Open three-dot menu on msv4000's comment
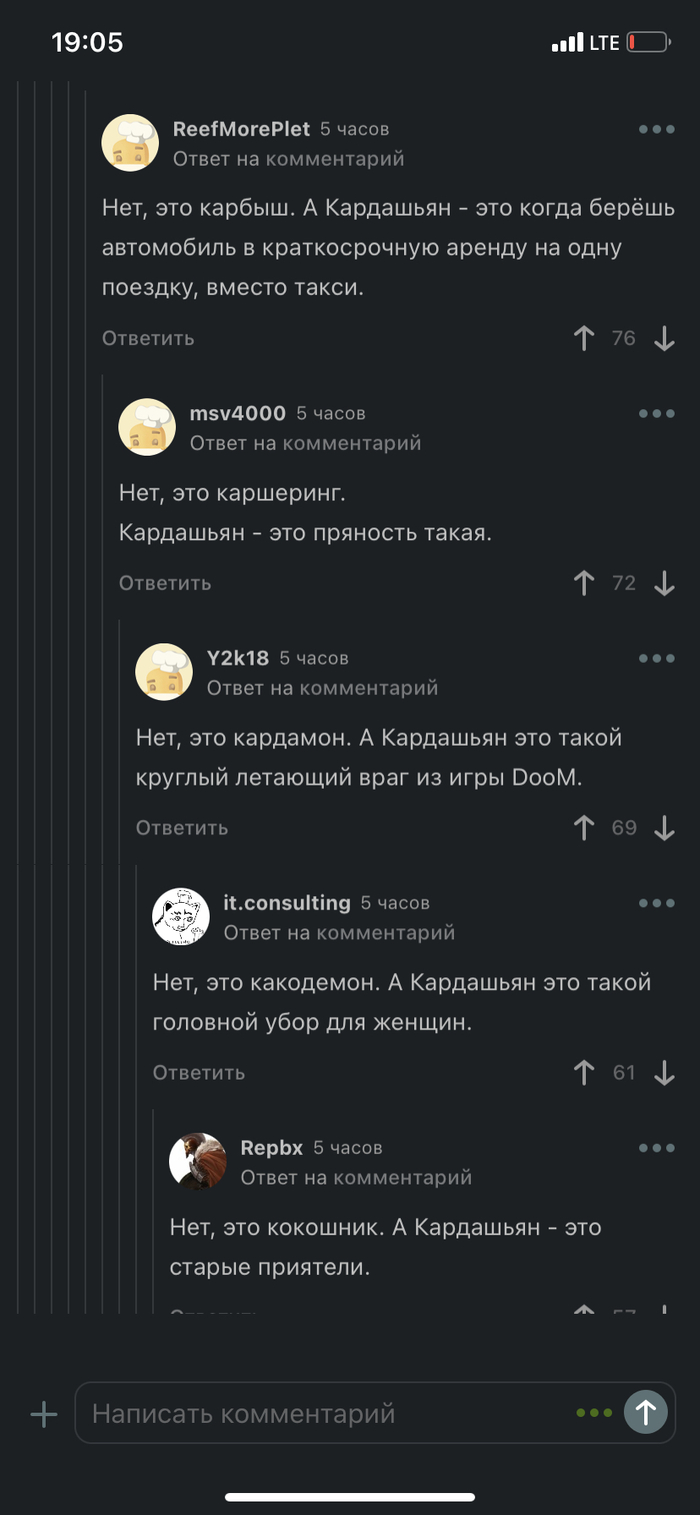The width and height of the screenshot is (700, 1515). 657,414
